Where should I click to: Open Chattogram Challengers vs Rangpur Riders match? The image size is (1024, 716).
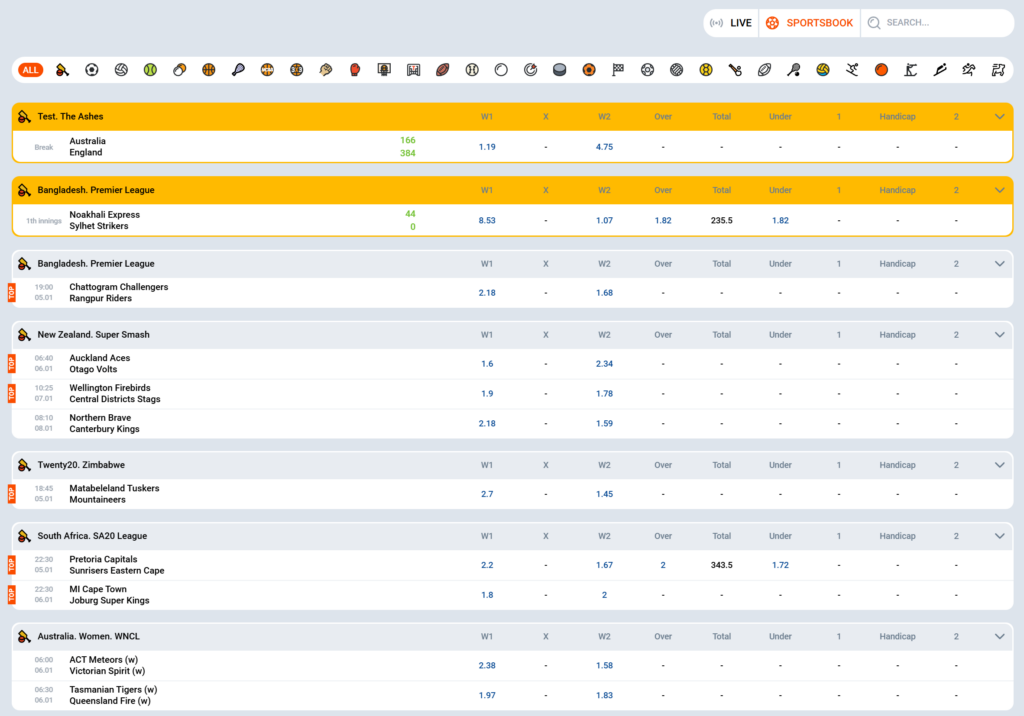coord(118,293)
